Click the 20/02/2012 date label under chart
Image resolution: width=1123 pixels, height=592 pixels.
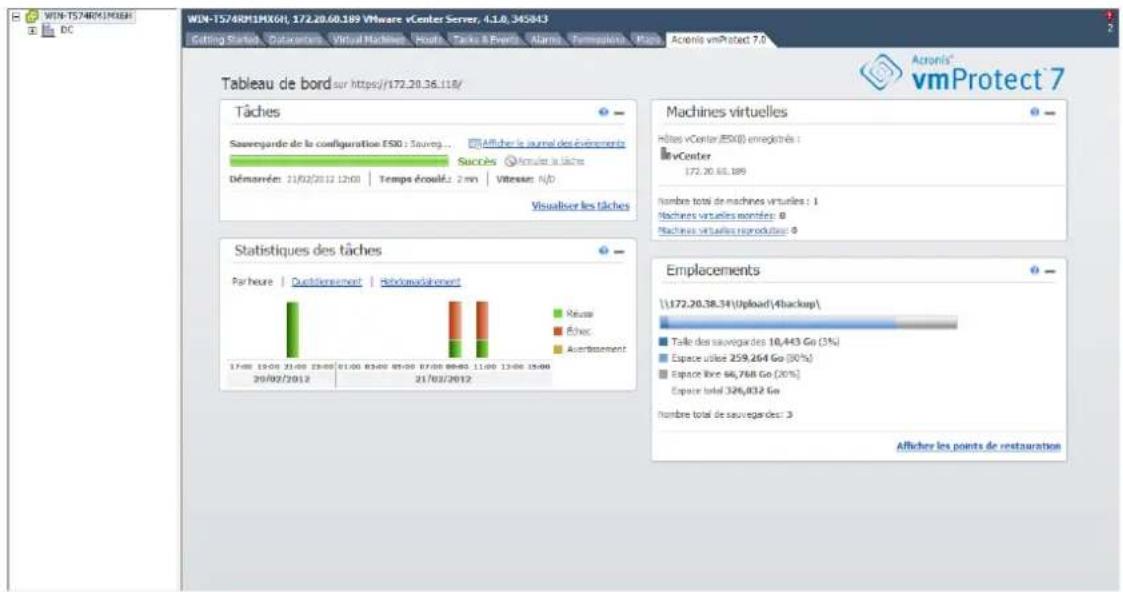281,379
